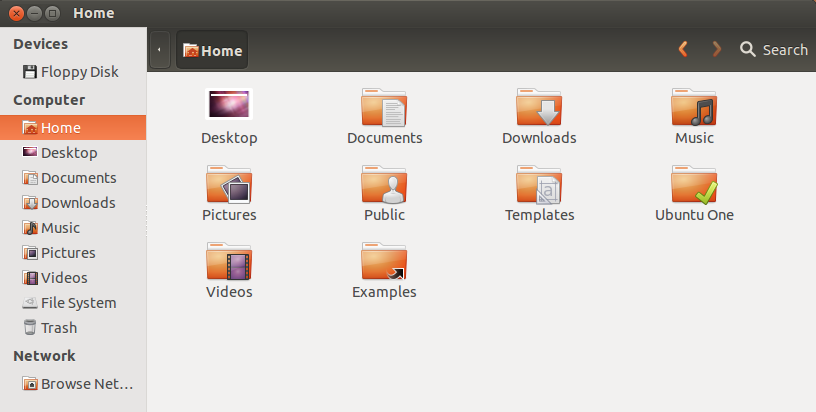Click the small path bar left scroll arrow
Screen dimensions: 816x412
(159, 50)
